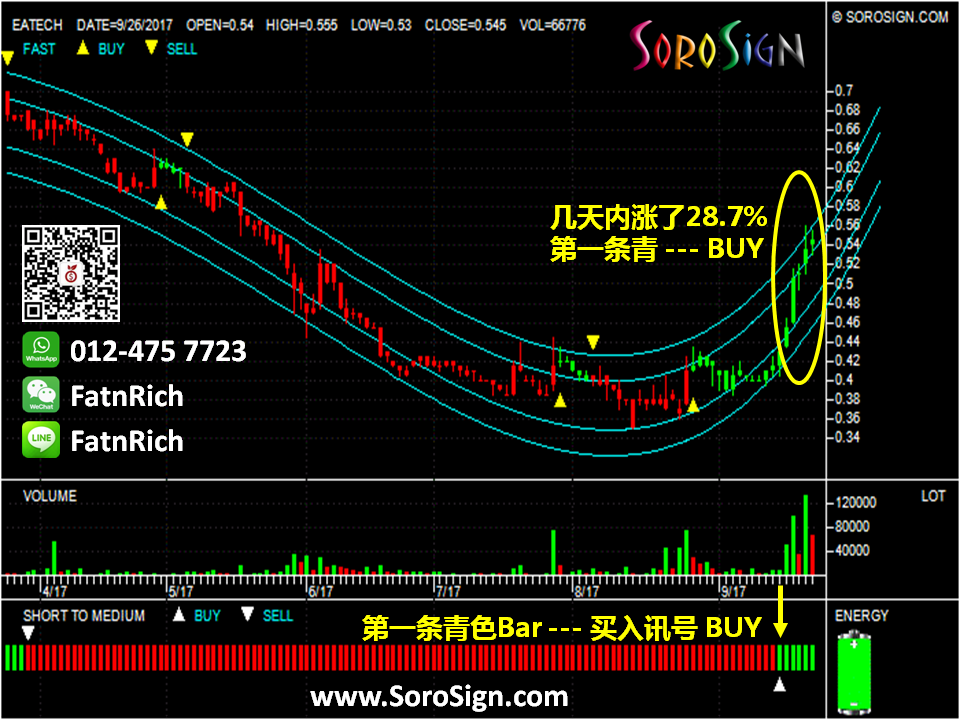960x720 pixels.
Task: Click the yellow sell marker above early August candles
Action: pos(593,342)
